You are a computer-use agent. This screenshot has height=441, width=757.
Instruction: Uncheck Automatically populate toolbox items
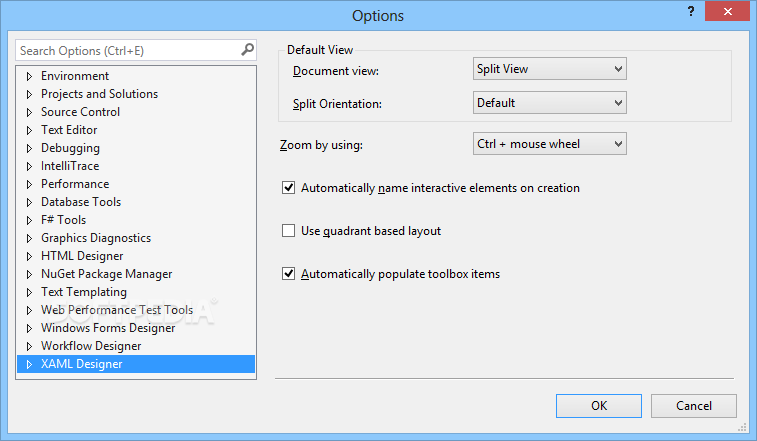288,273
